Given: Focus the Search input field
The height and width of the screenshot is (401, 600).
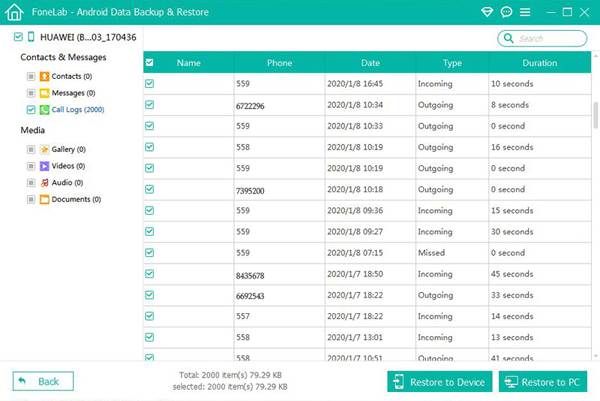Looking at the screenshot, I should 542,38.
